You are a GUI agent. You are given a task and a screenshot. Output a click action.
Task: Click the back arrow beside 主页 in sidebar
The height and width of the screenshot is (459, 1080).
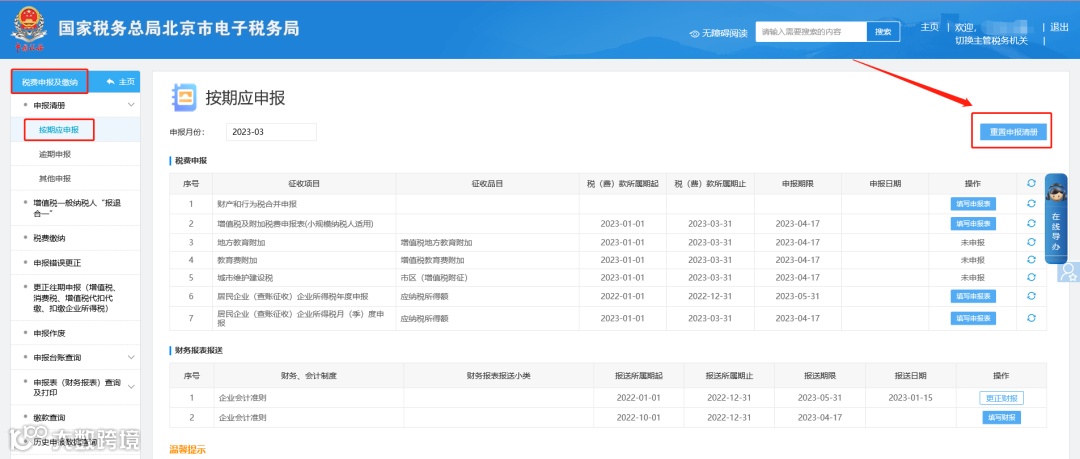110,82
